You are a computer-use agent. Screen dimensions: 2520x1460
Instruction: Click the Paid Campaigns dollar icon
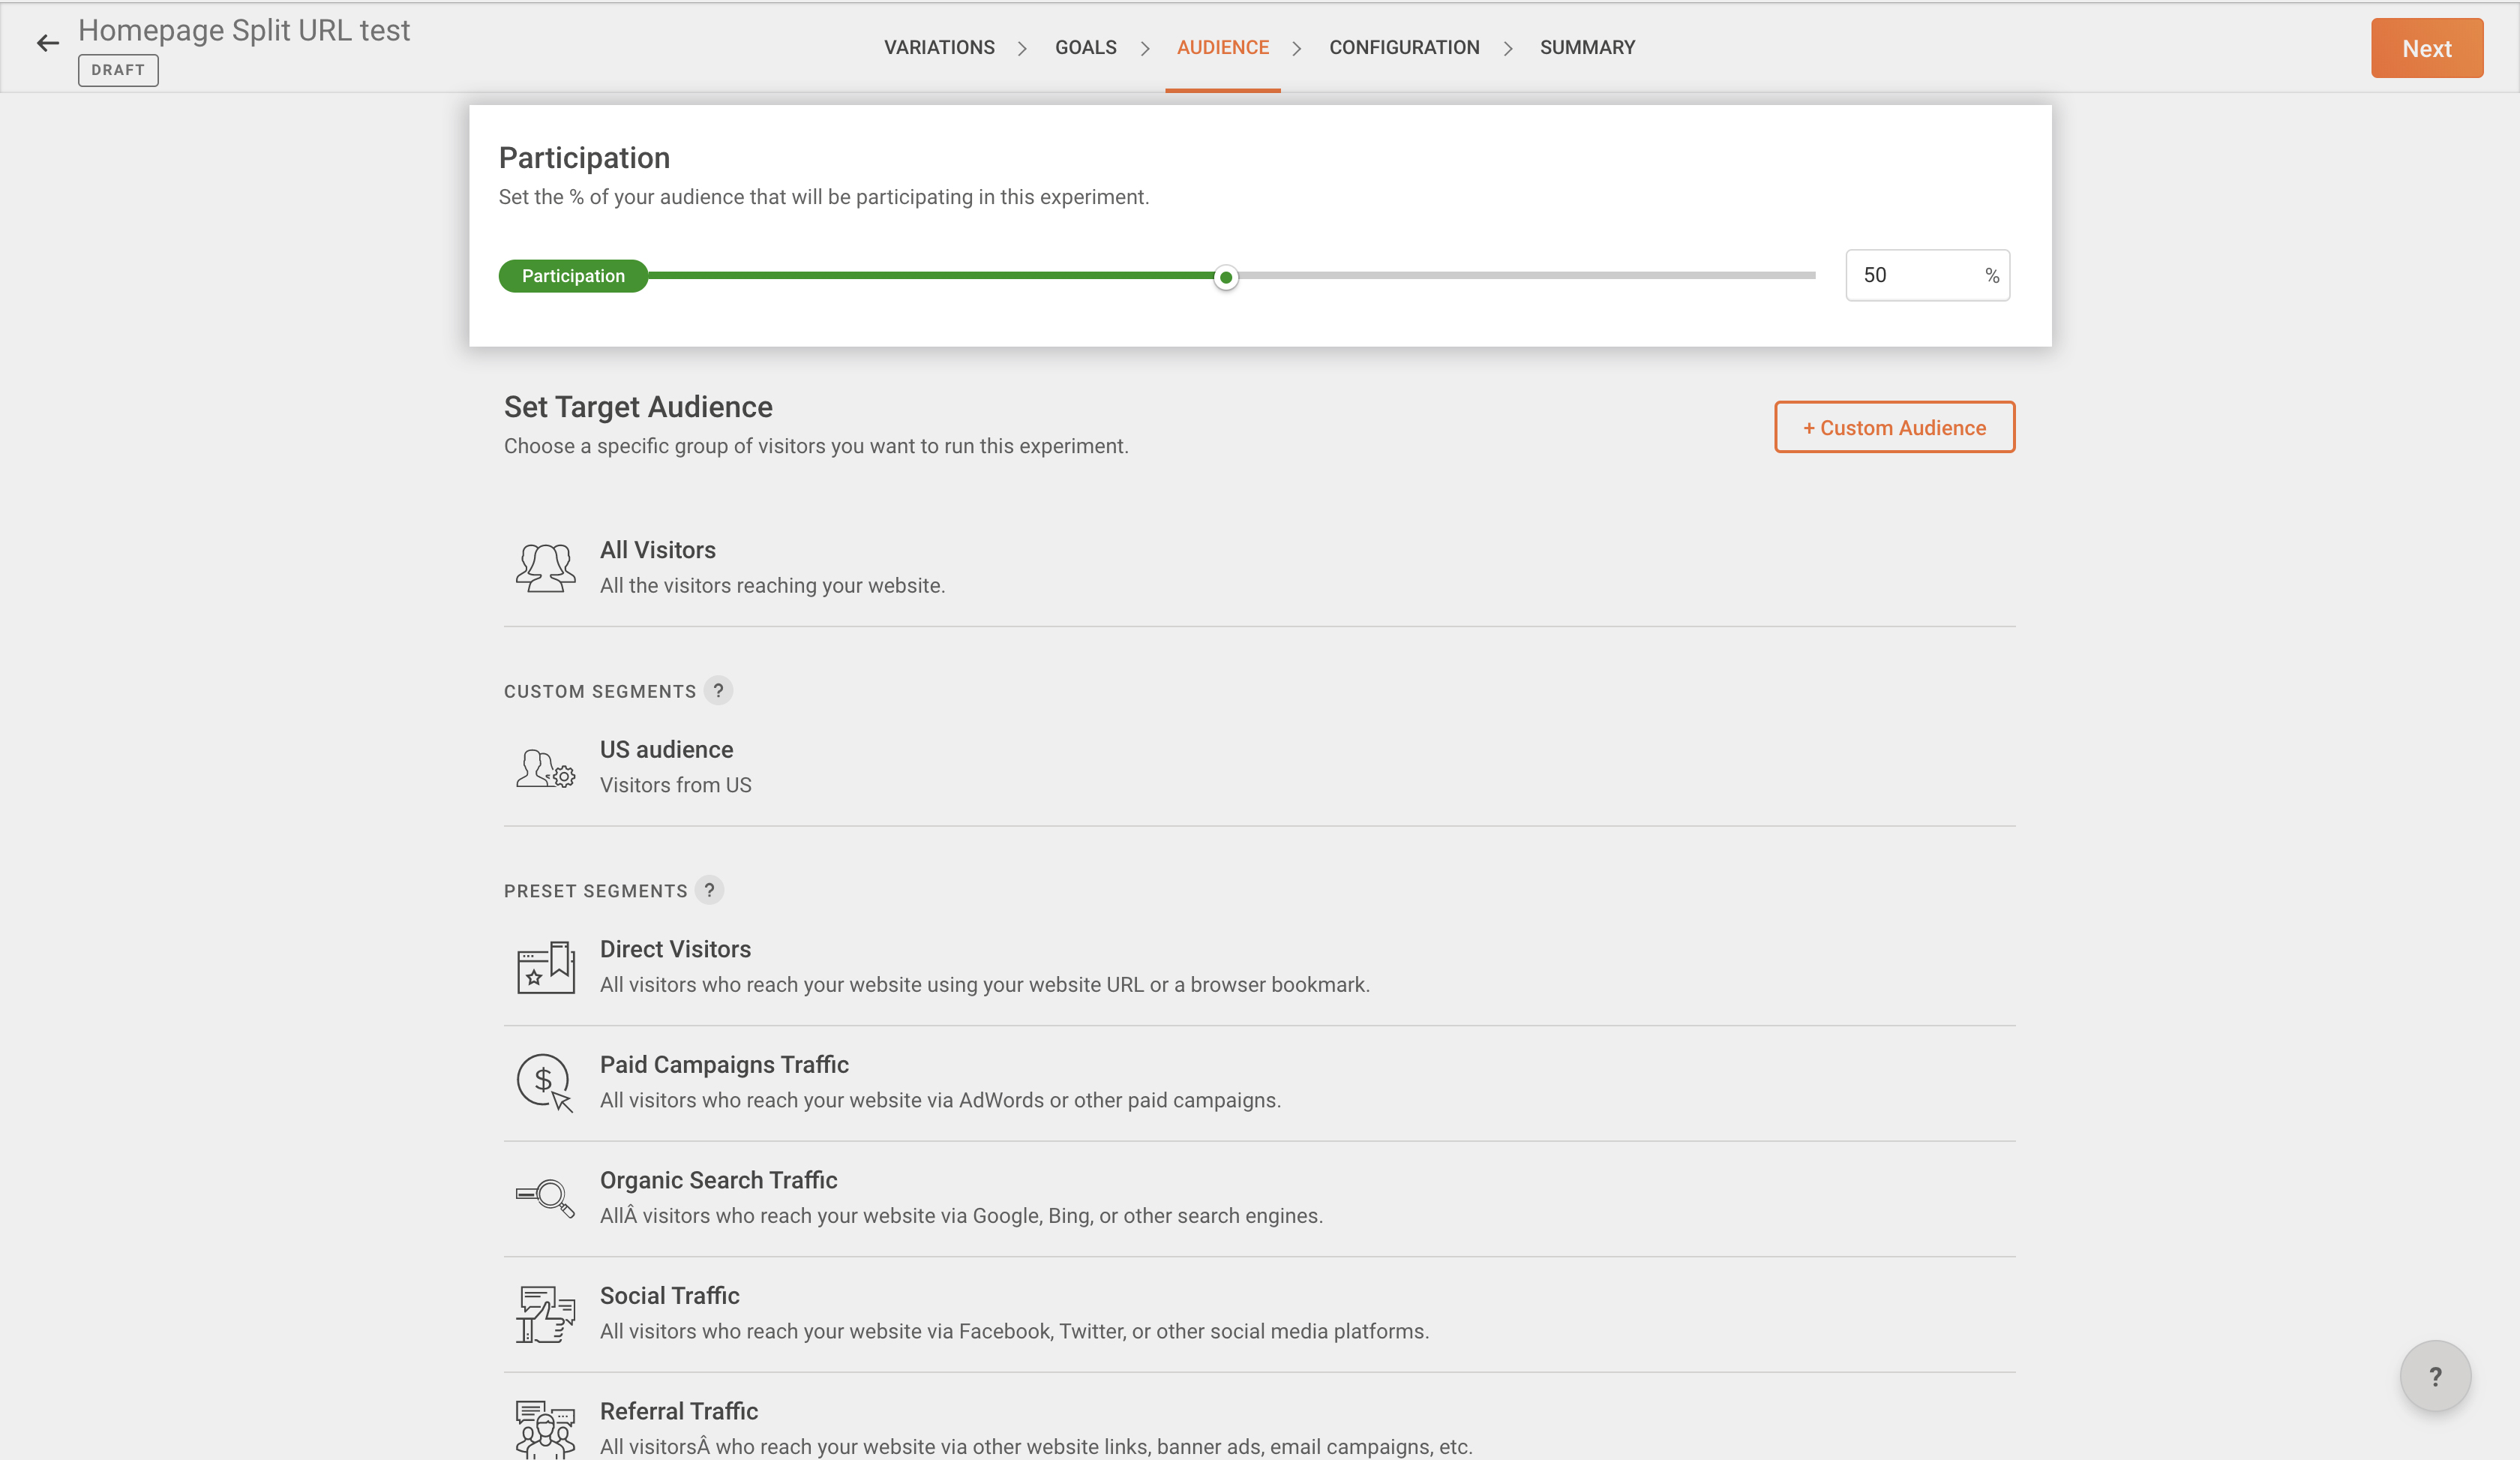click(545, 1082)
